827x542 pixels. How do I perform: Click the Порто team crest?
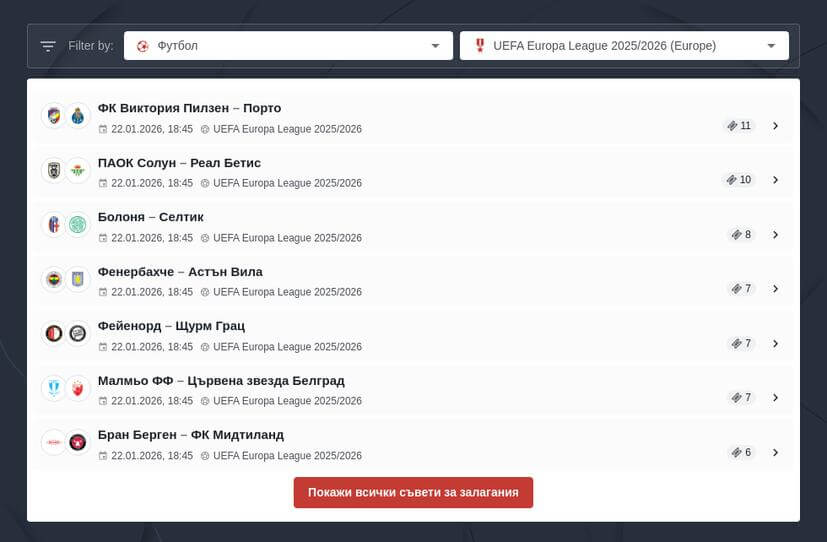coord(78,116)
